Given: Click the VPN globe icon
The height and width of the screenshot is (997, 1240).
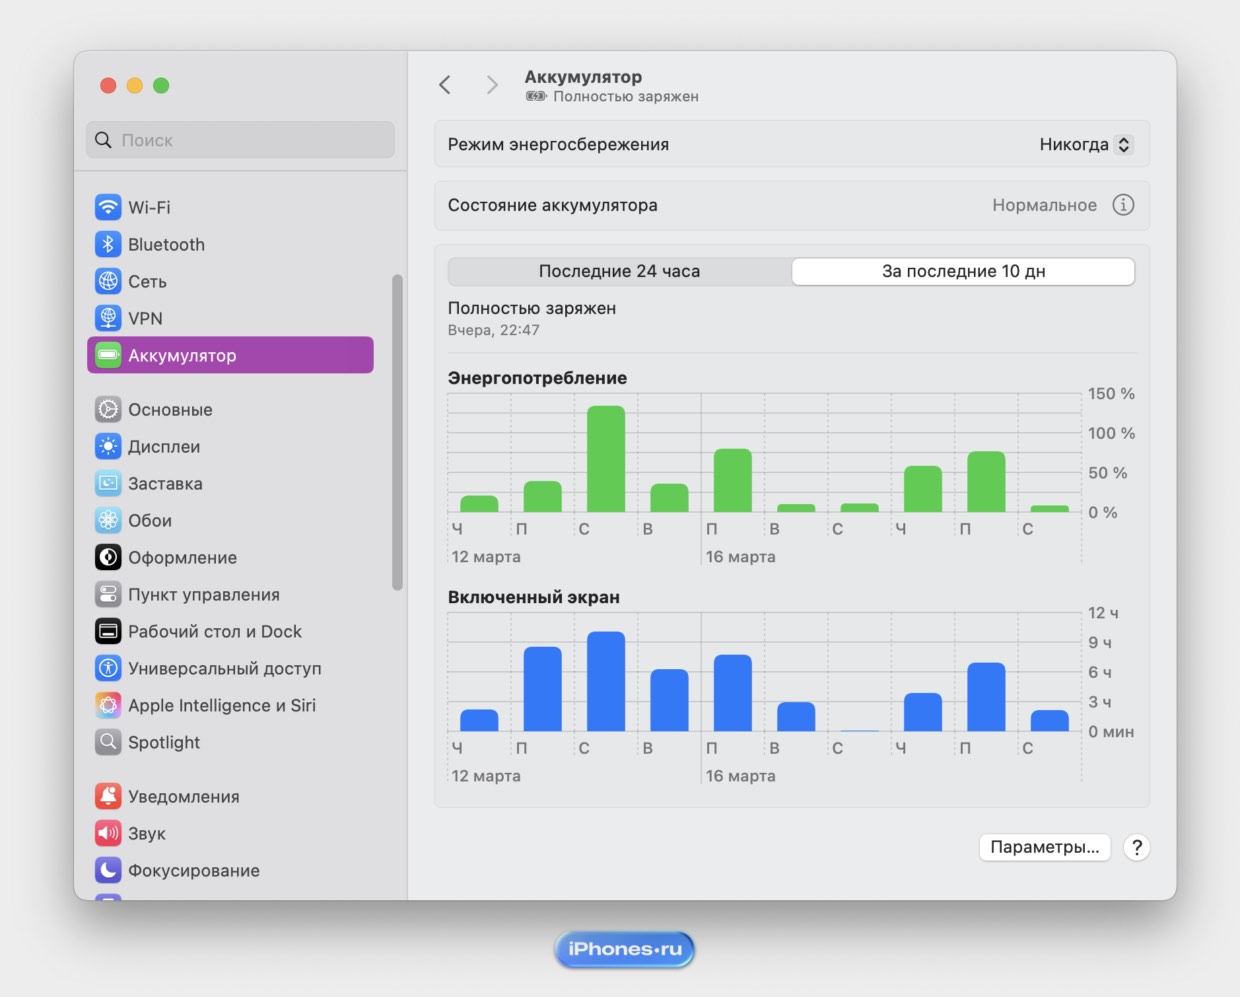Looking at the screenshot, I should pyautogui.click(x=108, y=318).
